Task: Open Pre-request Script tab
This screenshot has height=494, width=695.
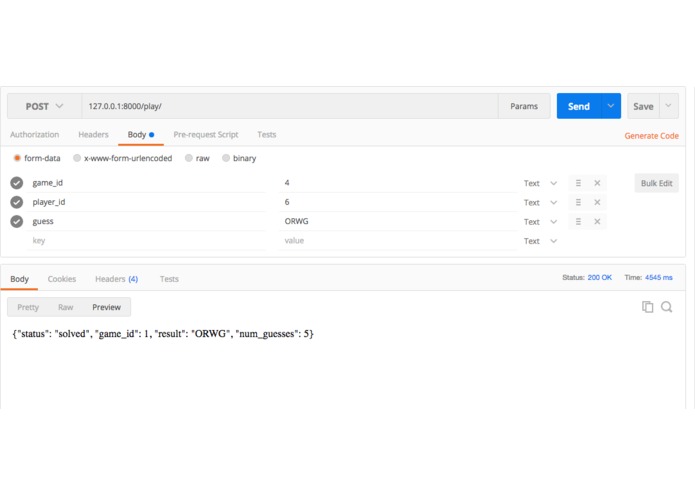Action: coord(206,134)
